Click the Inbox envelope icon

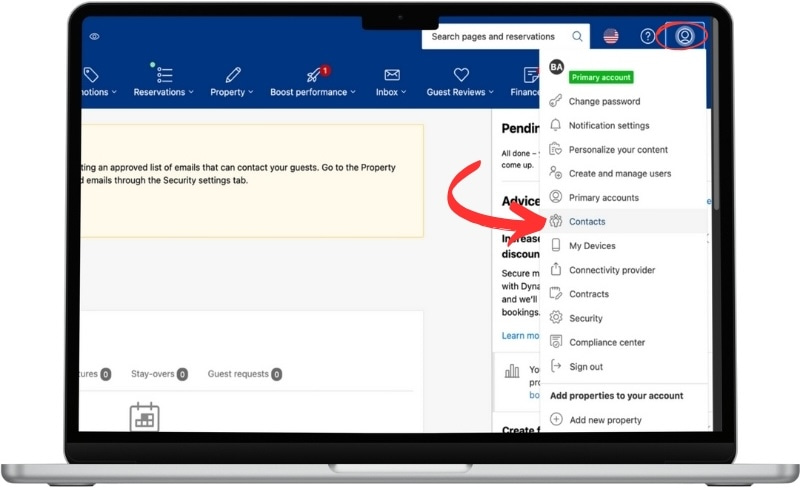click(392, 75)
